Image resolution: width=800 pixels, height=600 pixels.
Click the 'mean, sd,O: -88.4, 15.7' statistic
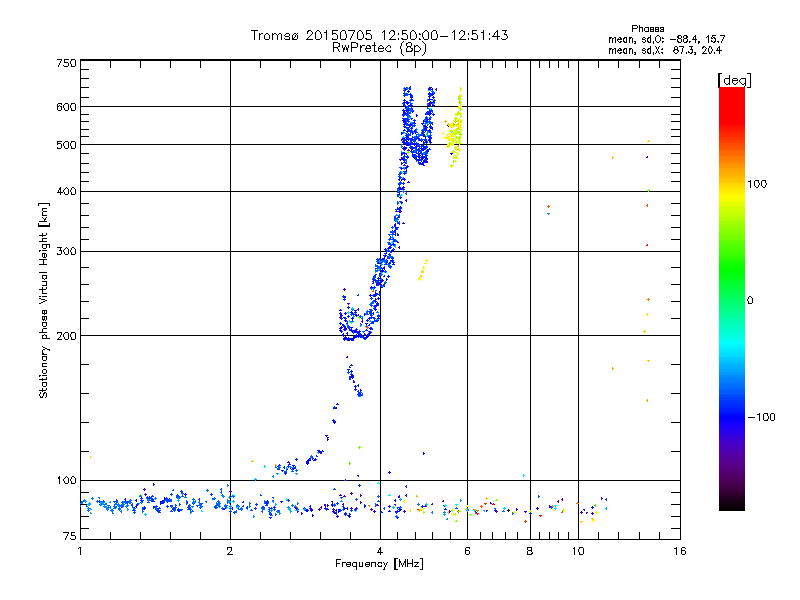(x=666, y=39)
